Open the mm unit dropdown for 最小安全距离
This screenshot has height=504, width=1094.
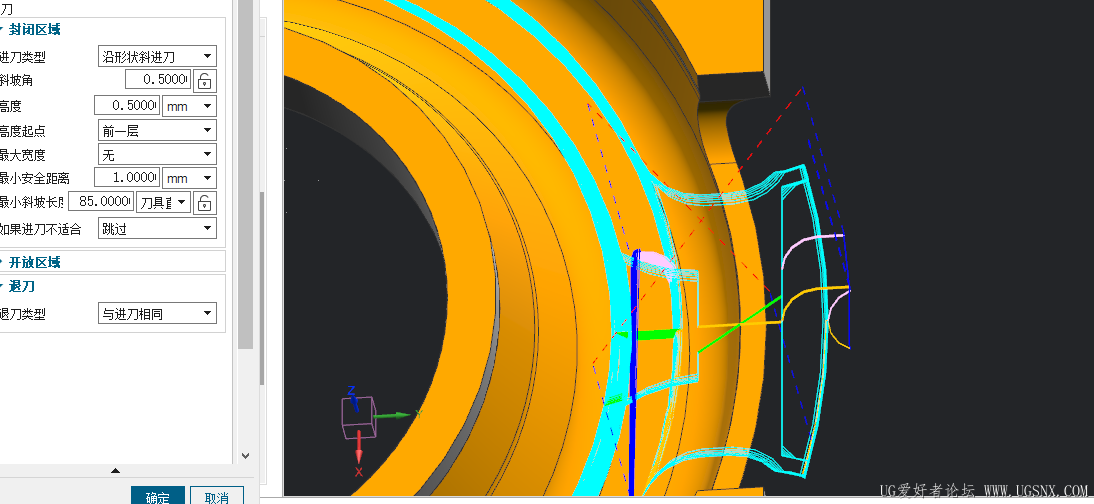(x=189, y=178)
